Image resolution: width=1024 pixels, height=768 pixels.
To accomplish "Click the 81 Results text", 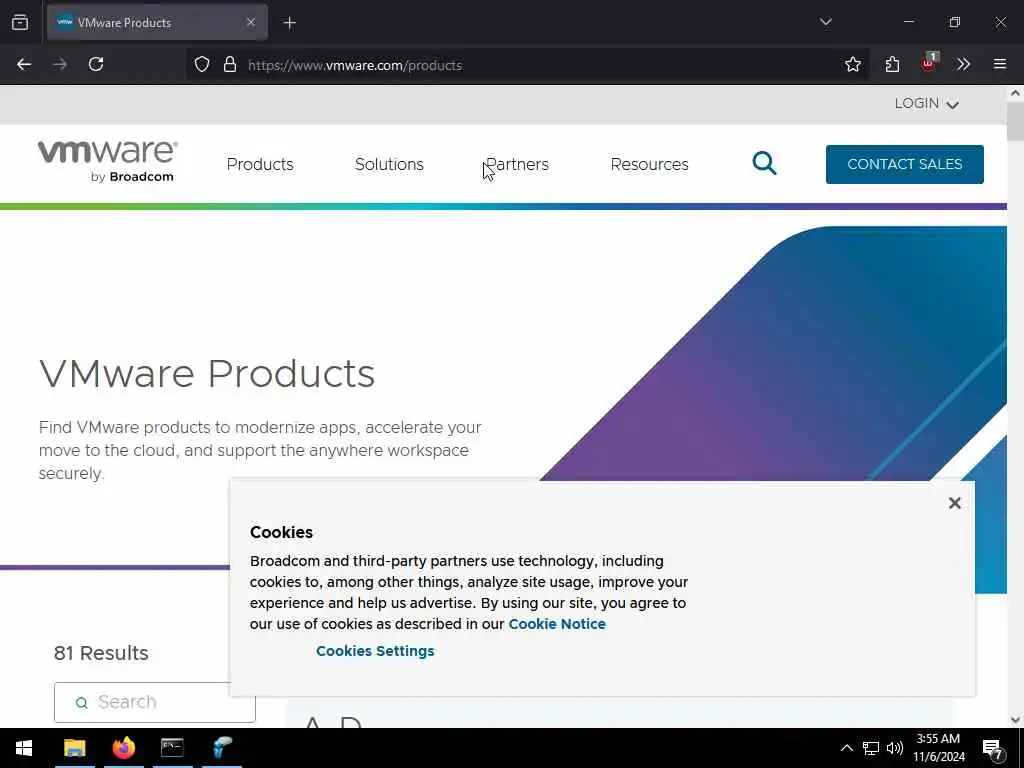I will pos(101,653).
